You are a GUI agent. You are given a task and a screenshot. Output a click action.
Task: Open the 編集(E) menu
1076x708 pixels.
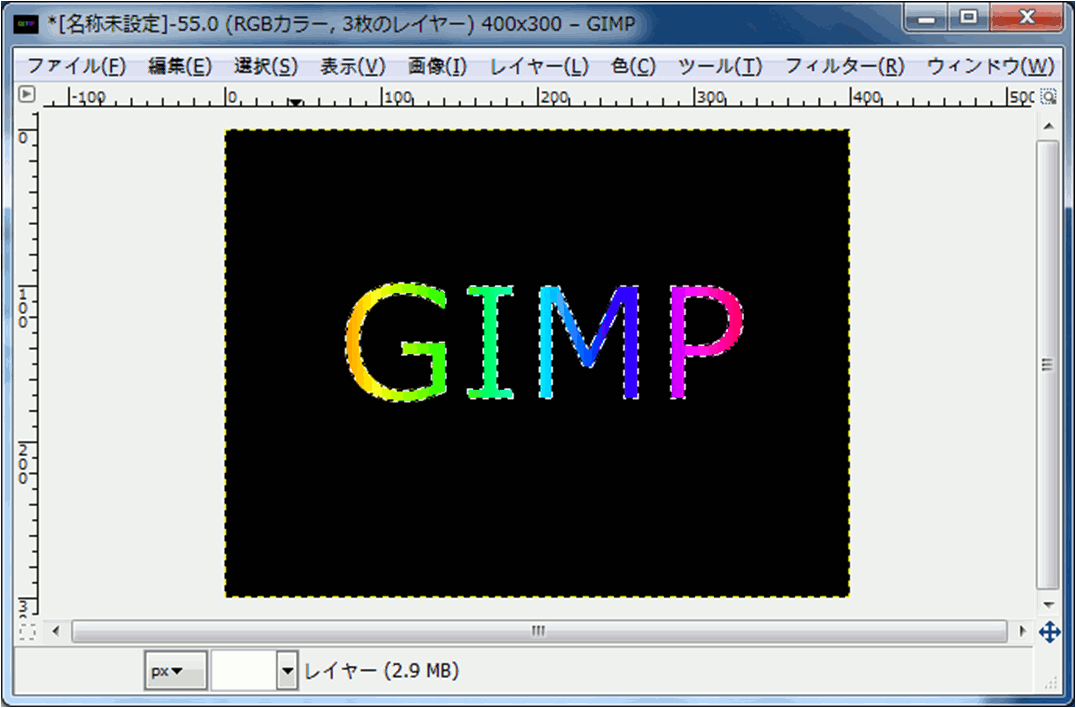[180, 66]
